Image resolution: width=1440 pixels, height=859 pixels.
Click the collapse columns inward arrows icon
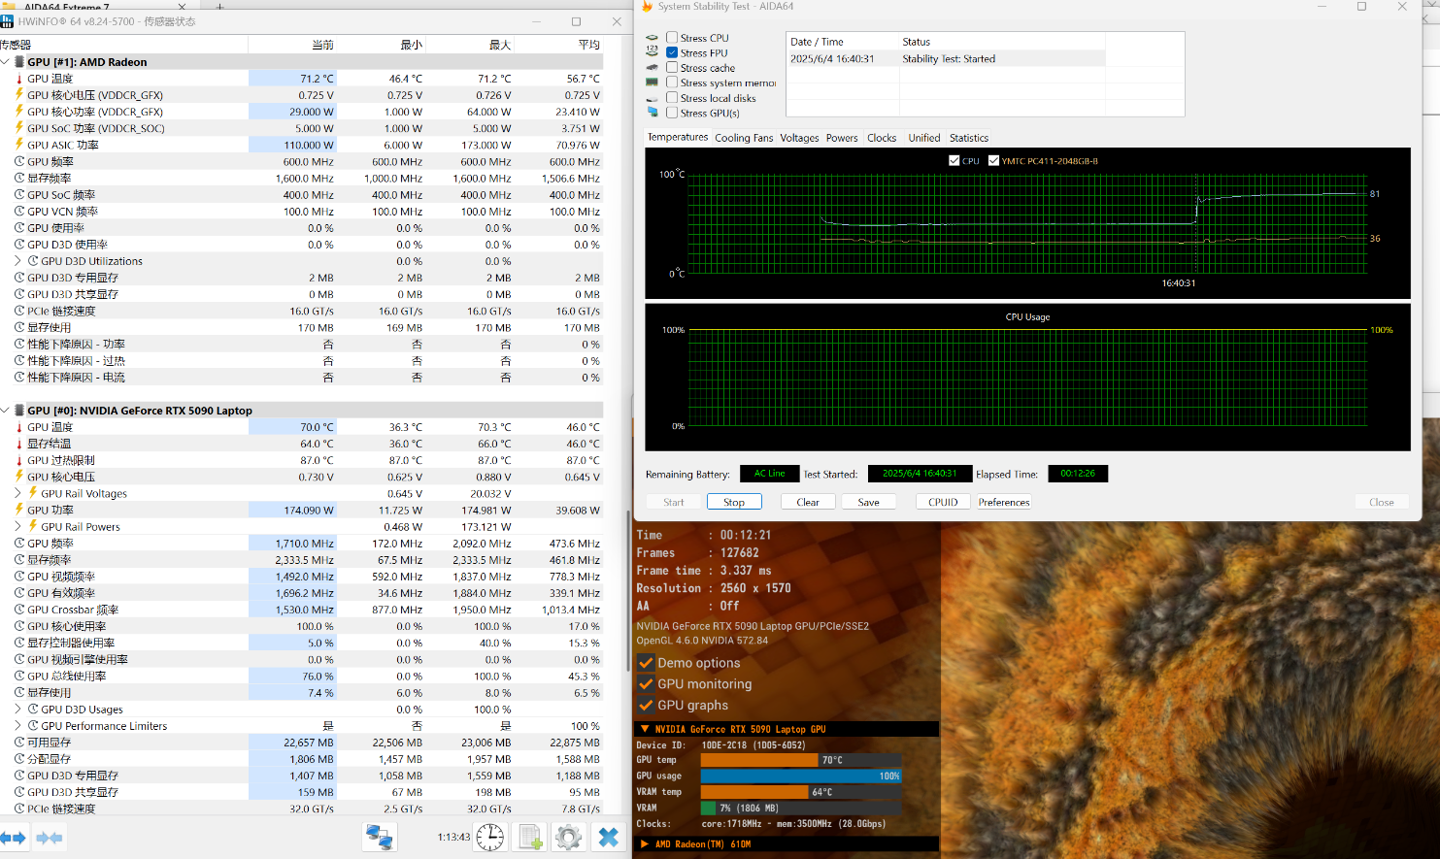click(49, 837)
